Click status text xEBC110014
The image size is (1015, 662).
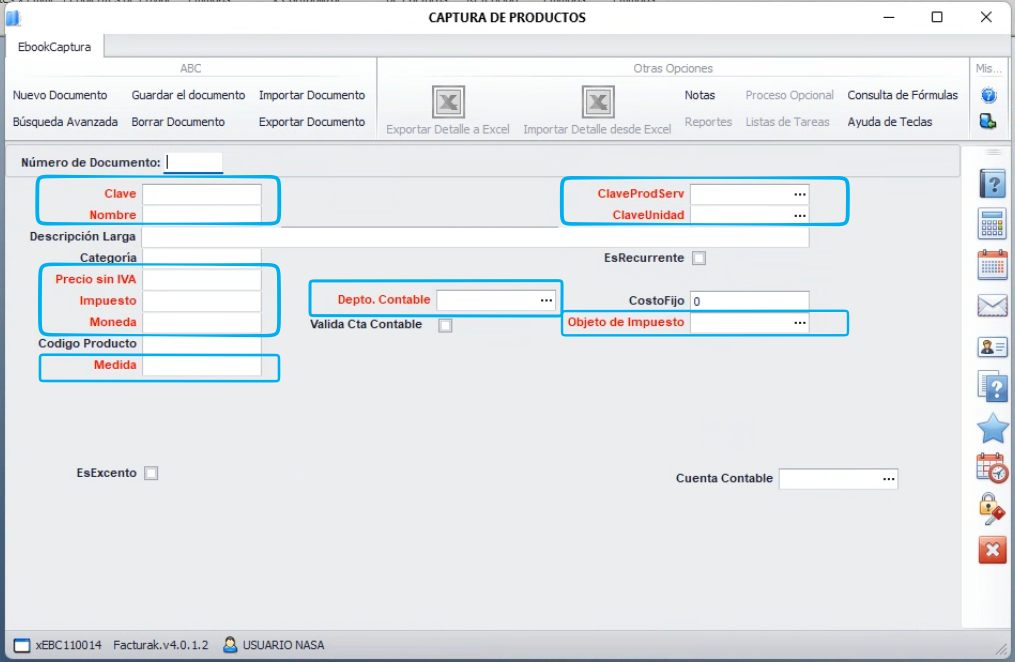[x=69, y=645]
